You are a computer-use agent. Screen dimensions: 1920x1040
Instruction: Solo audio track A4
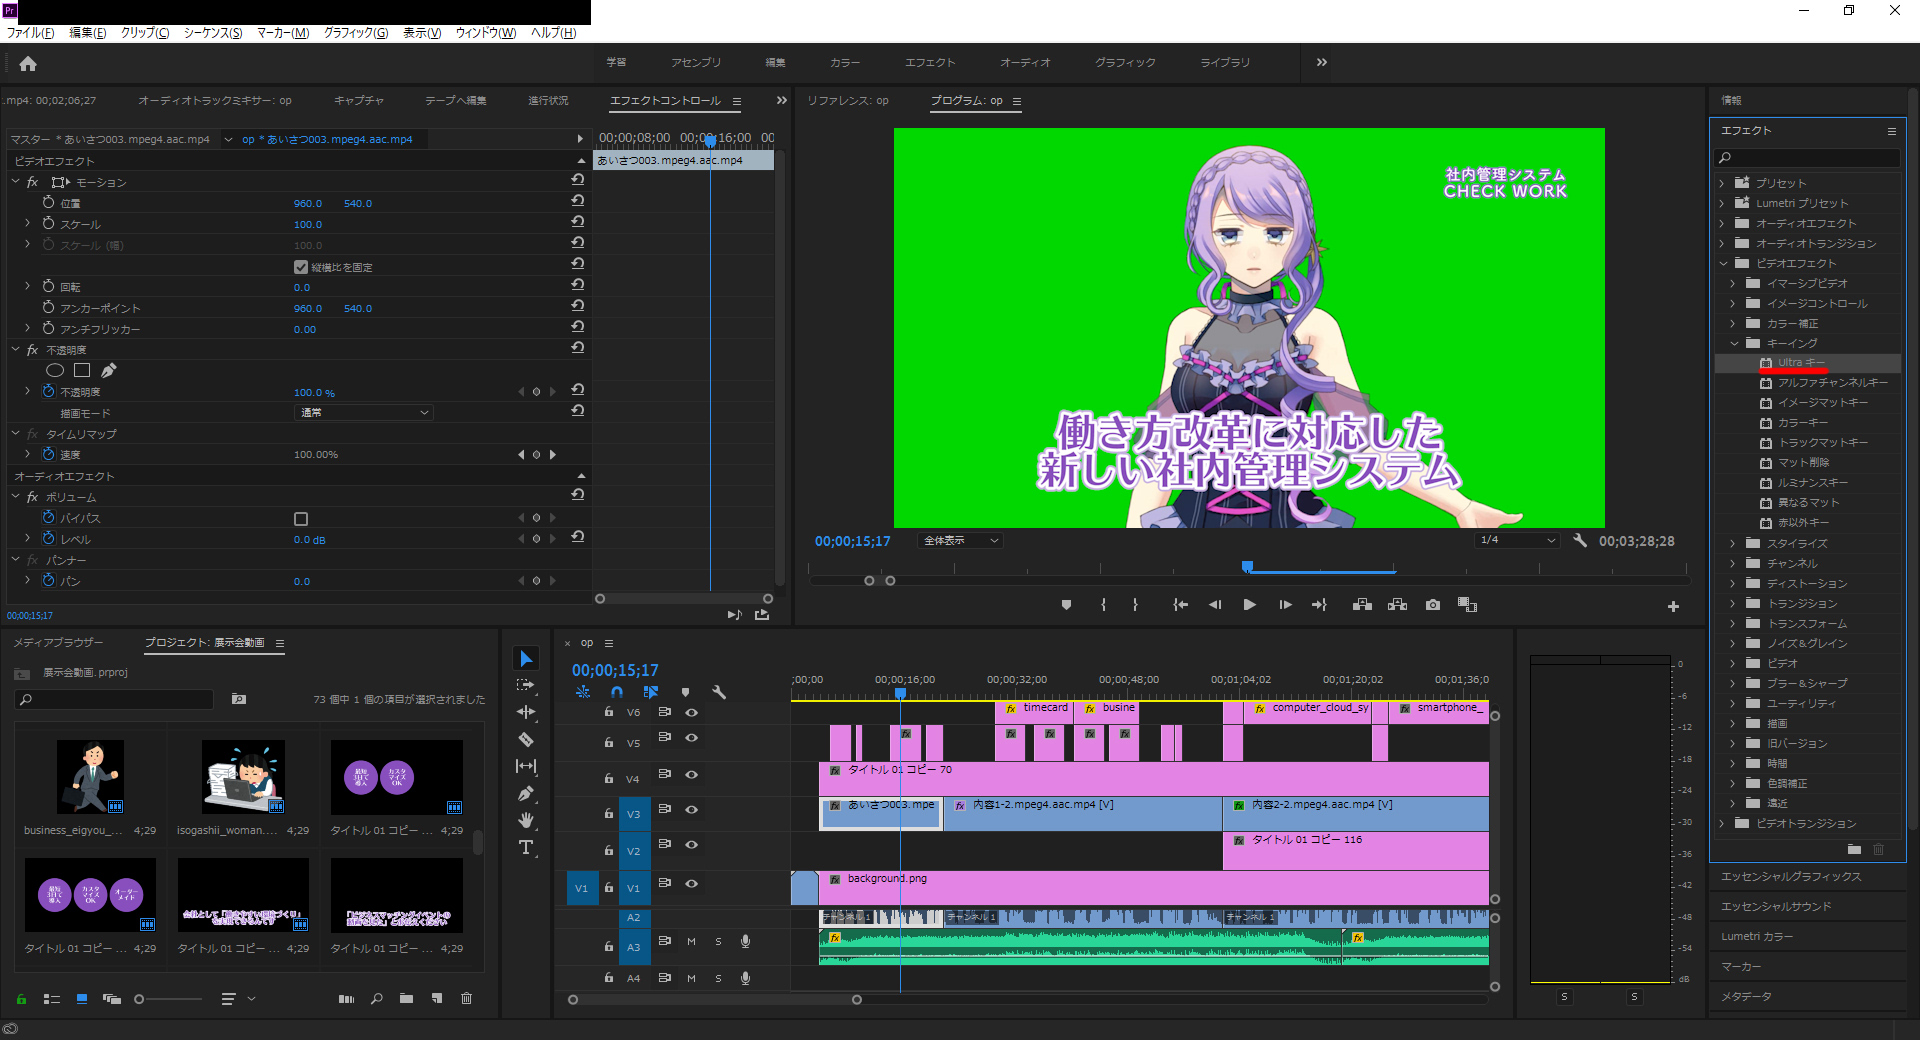718,978
